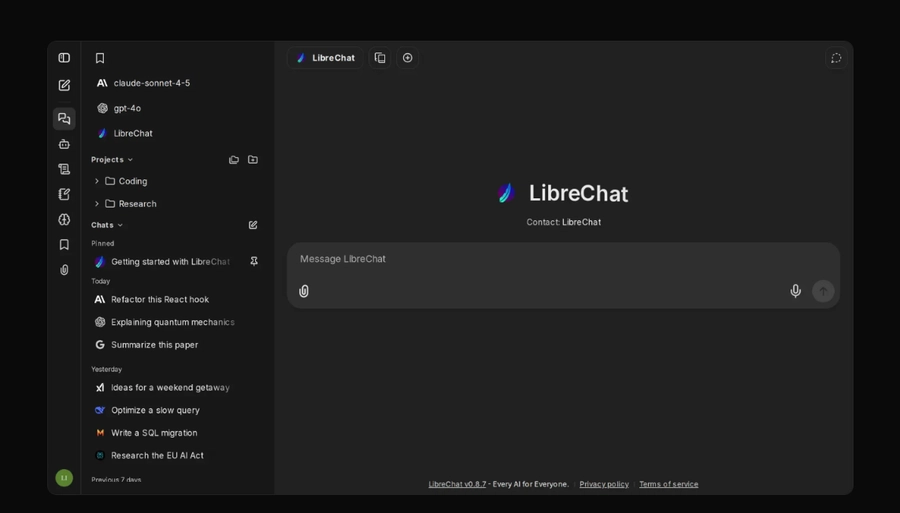Open the Terms of service link
This screenshot has height=513, width=900.
(669, 484)
